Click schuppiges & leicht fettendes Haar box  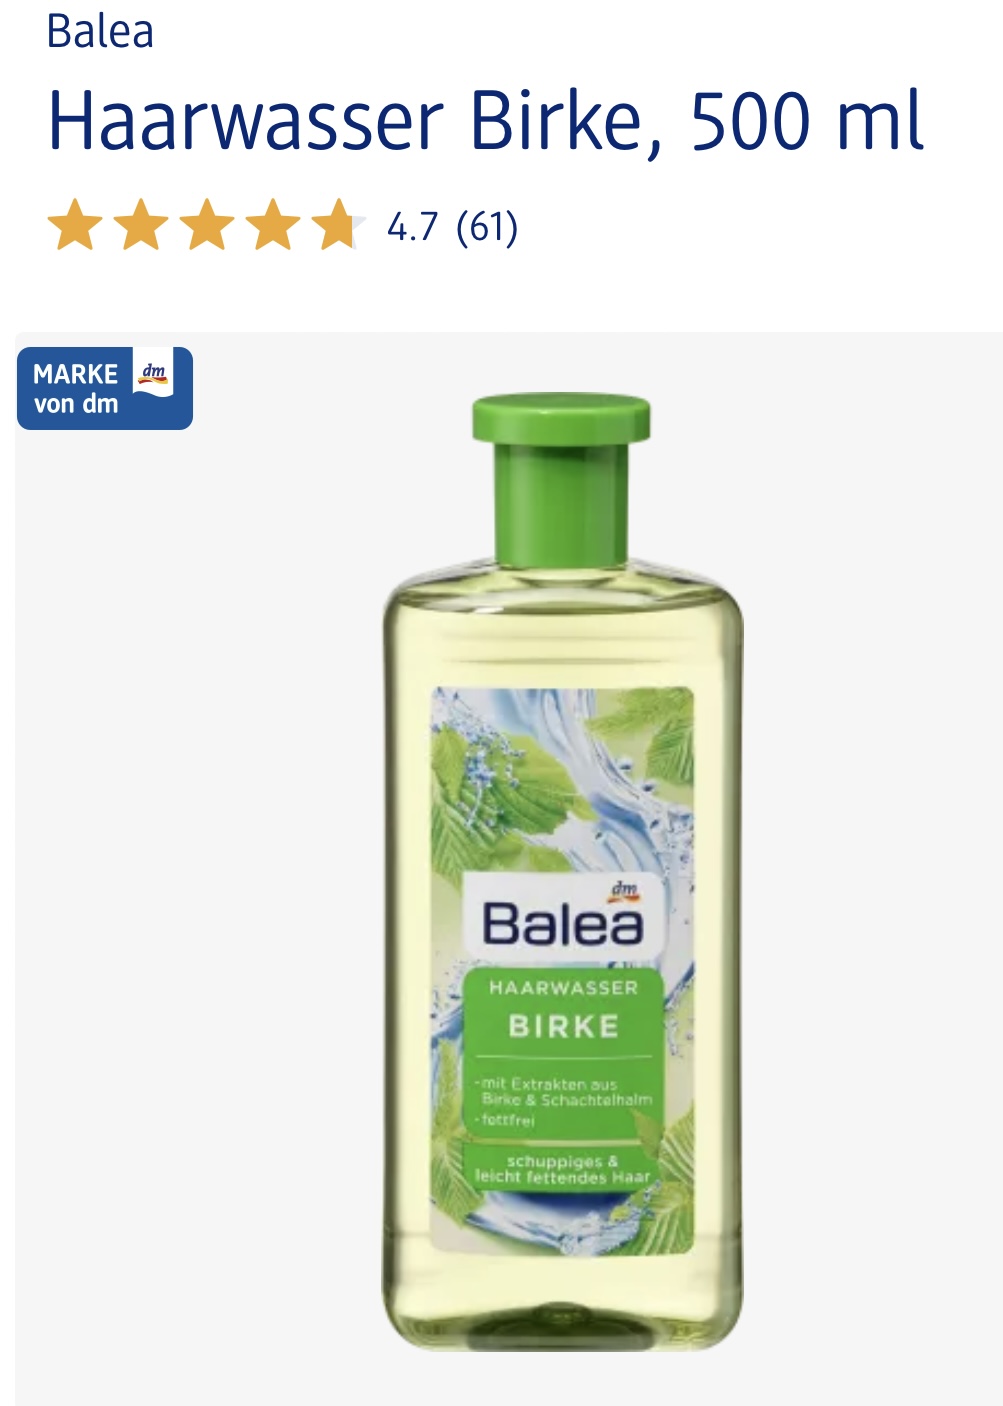pos(563,1169)
